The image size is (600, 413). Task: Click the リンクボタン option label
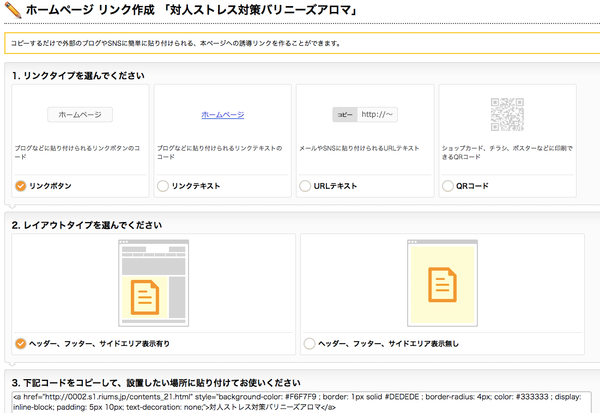[x=50, y=186]
